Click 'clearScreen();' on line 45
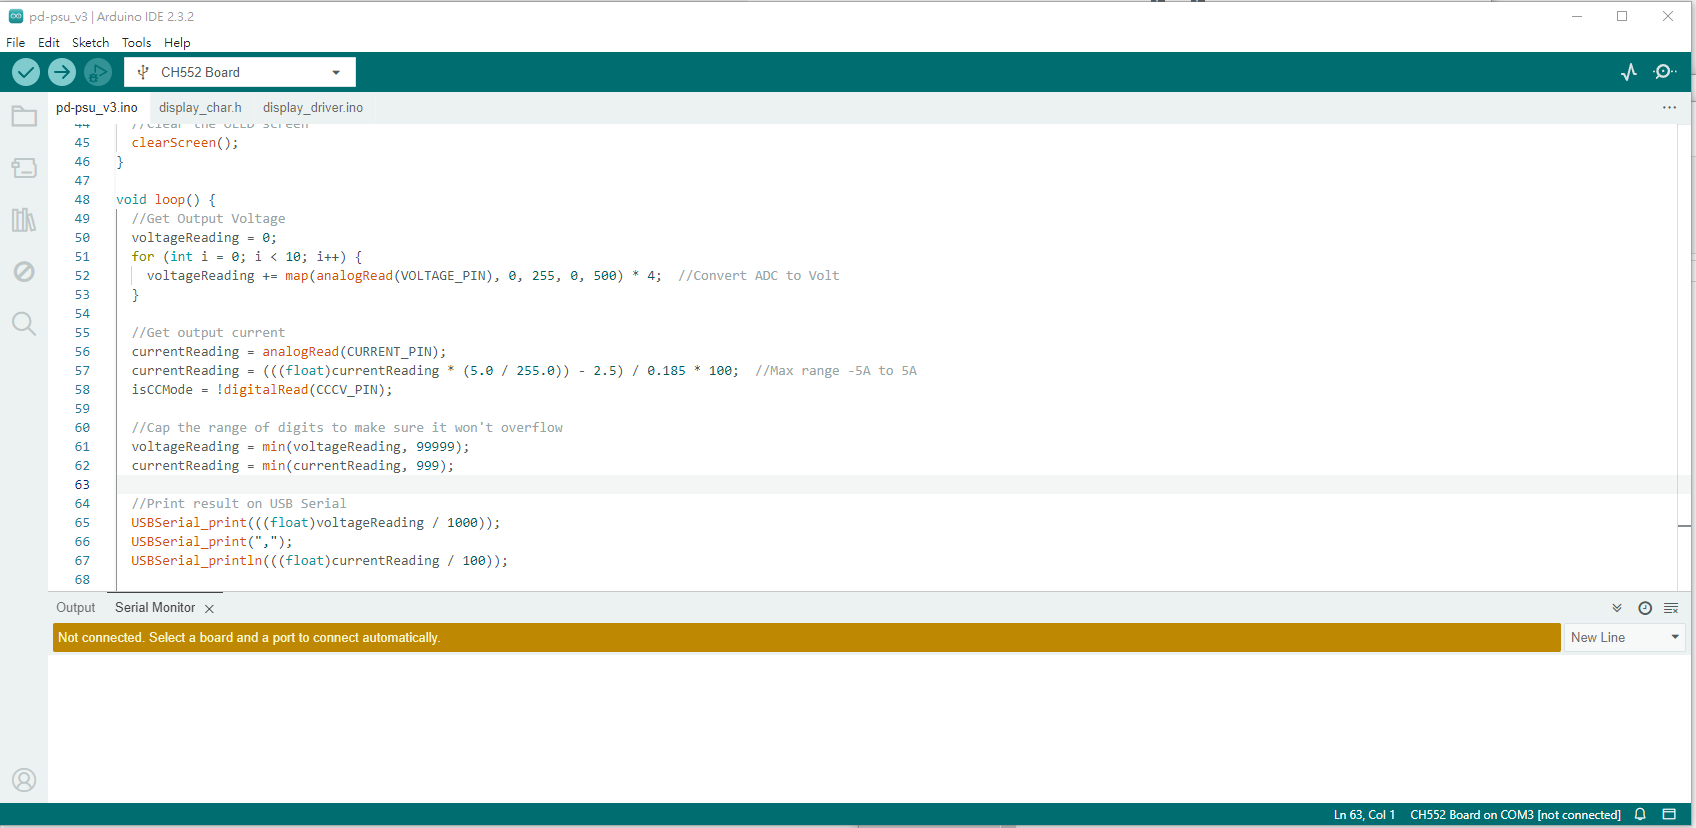Image resolution: width=1696 pixels, height=828 pixels. (185, 143)
